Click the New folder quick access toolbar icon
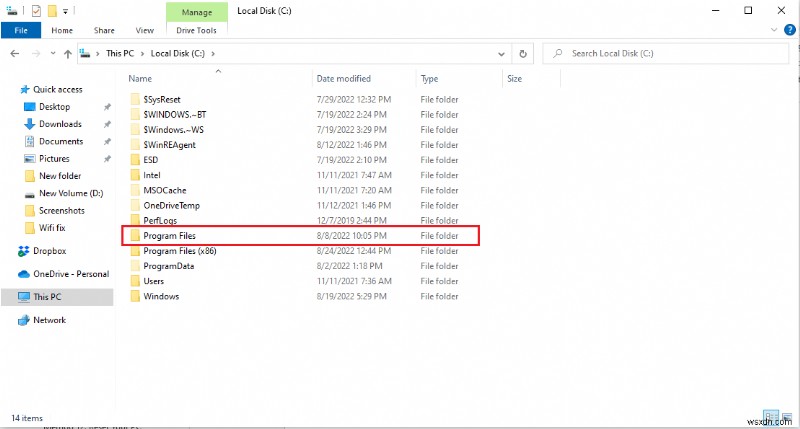Screen dimensions: 800x429 (52, 11)
